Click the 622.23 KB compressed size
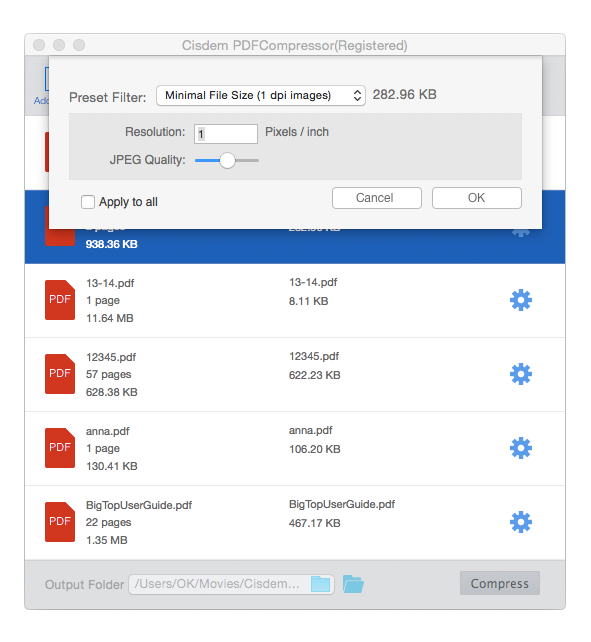Image resolution: width=591 pixels, height=642 pixels. coord(315,375)
